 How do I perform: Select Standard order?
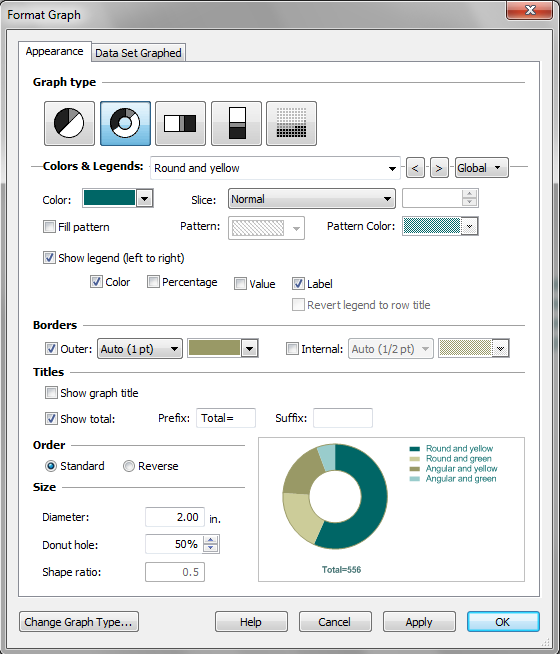pos(51,466)
